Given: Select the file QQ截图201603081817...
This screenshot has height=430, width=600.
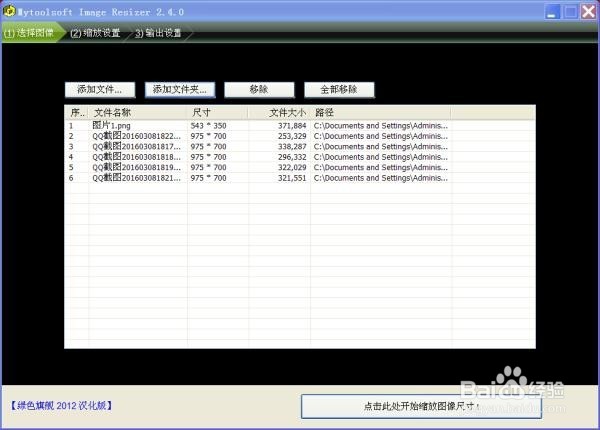Looking at the screenshot, I should point(136,147).
